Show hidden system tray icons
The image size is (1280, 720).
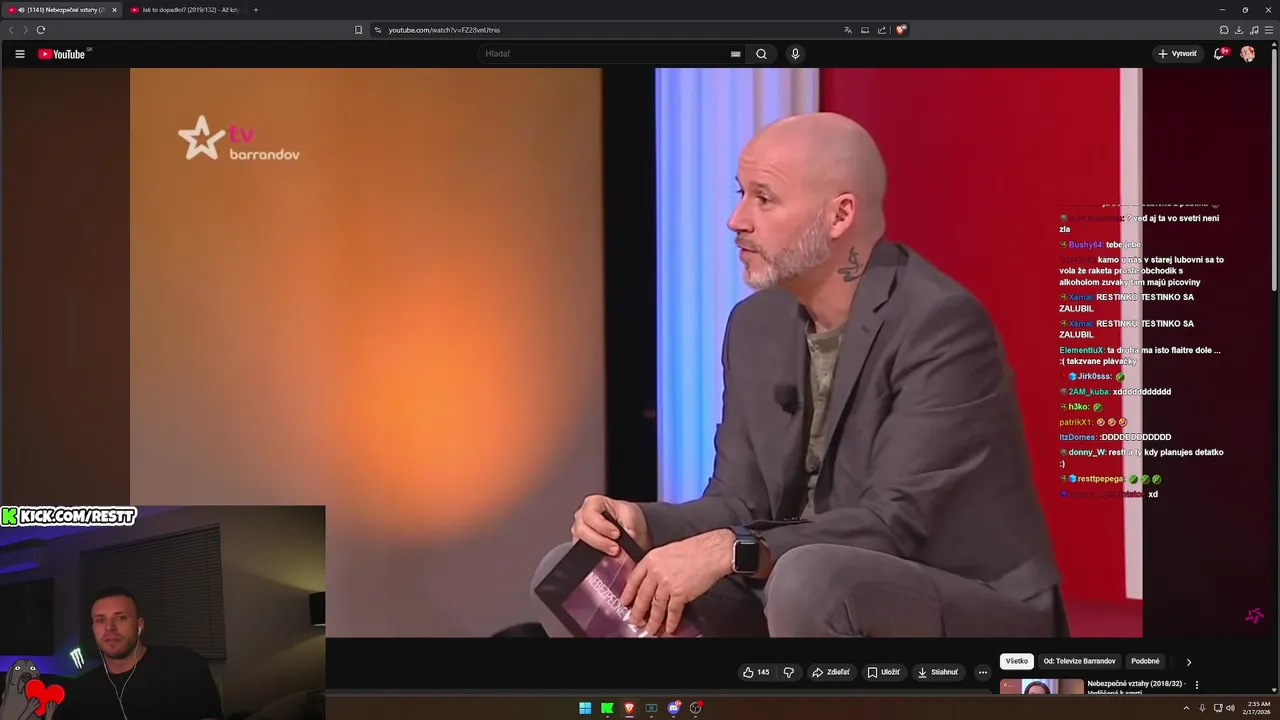tap(1187, 708)
